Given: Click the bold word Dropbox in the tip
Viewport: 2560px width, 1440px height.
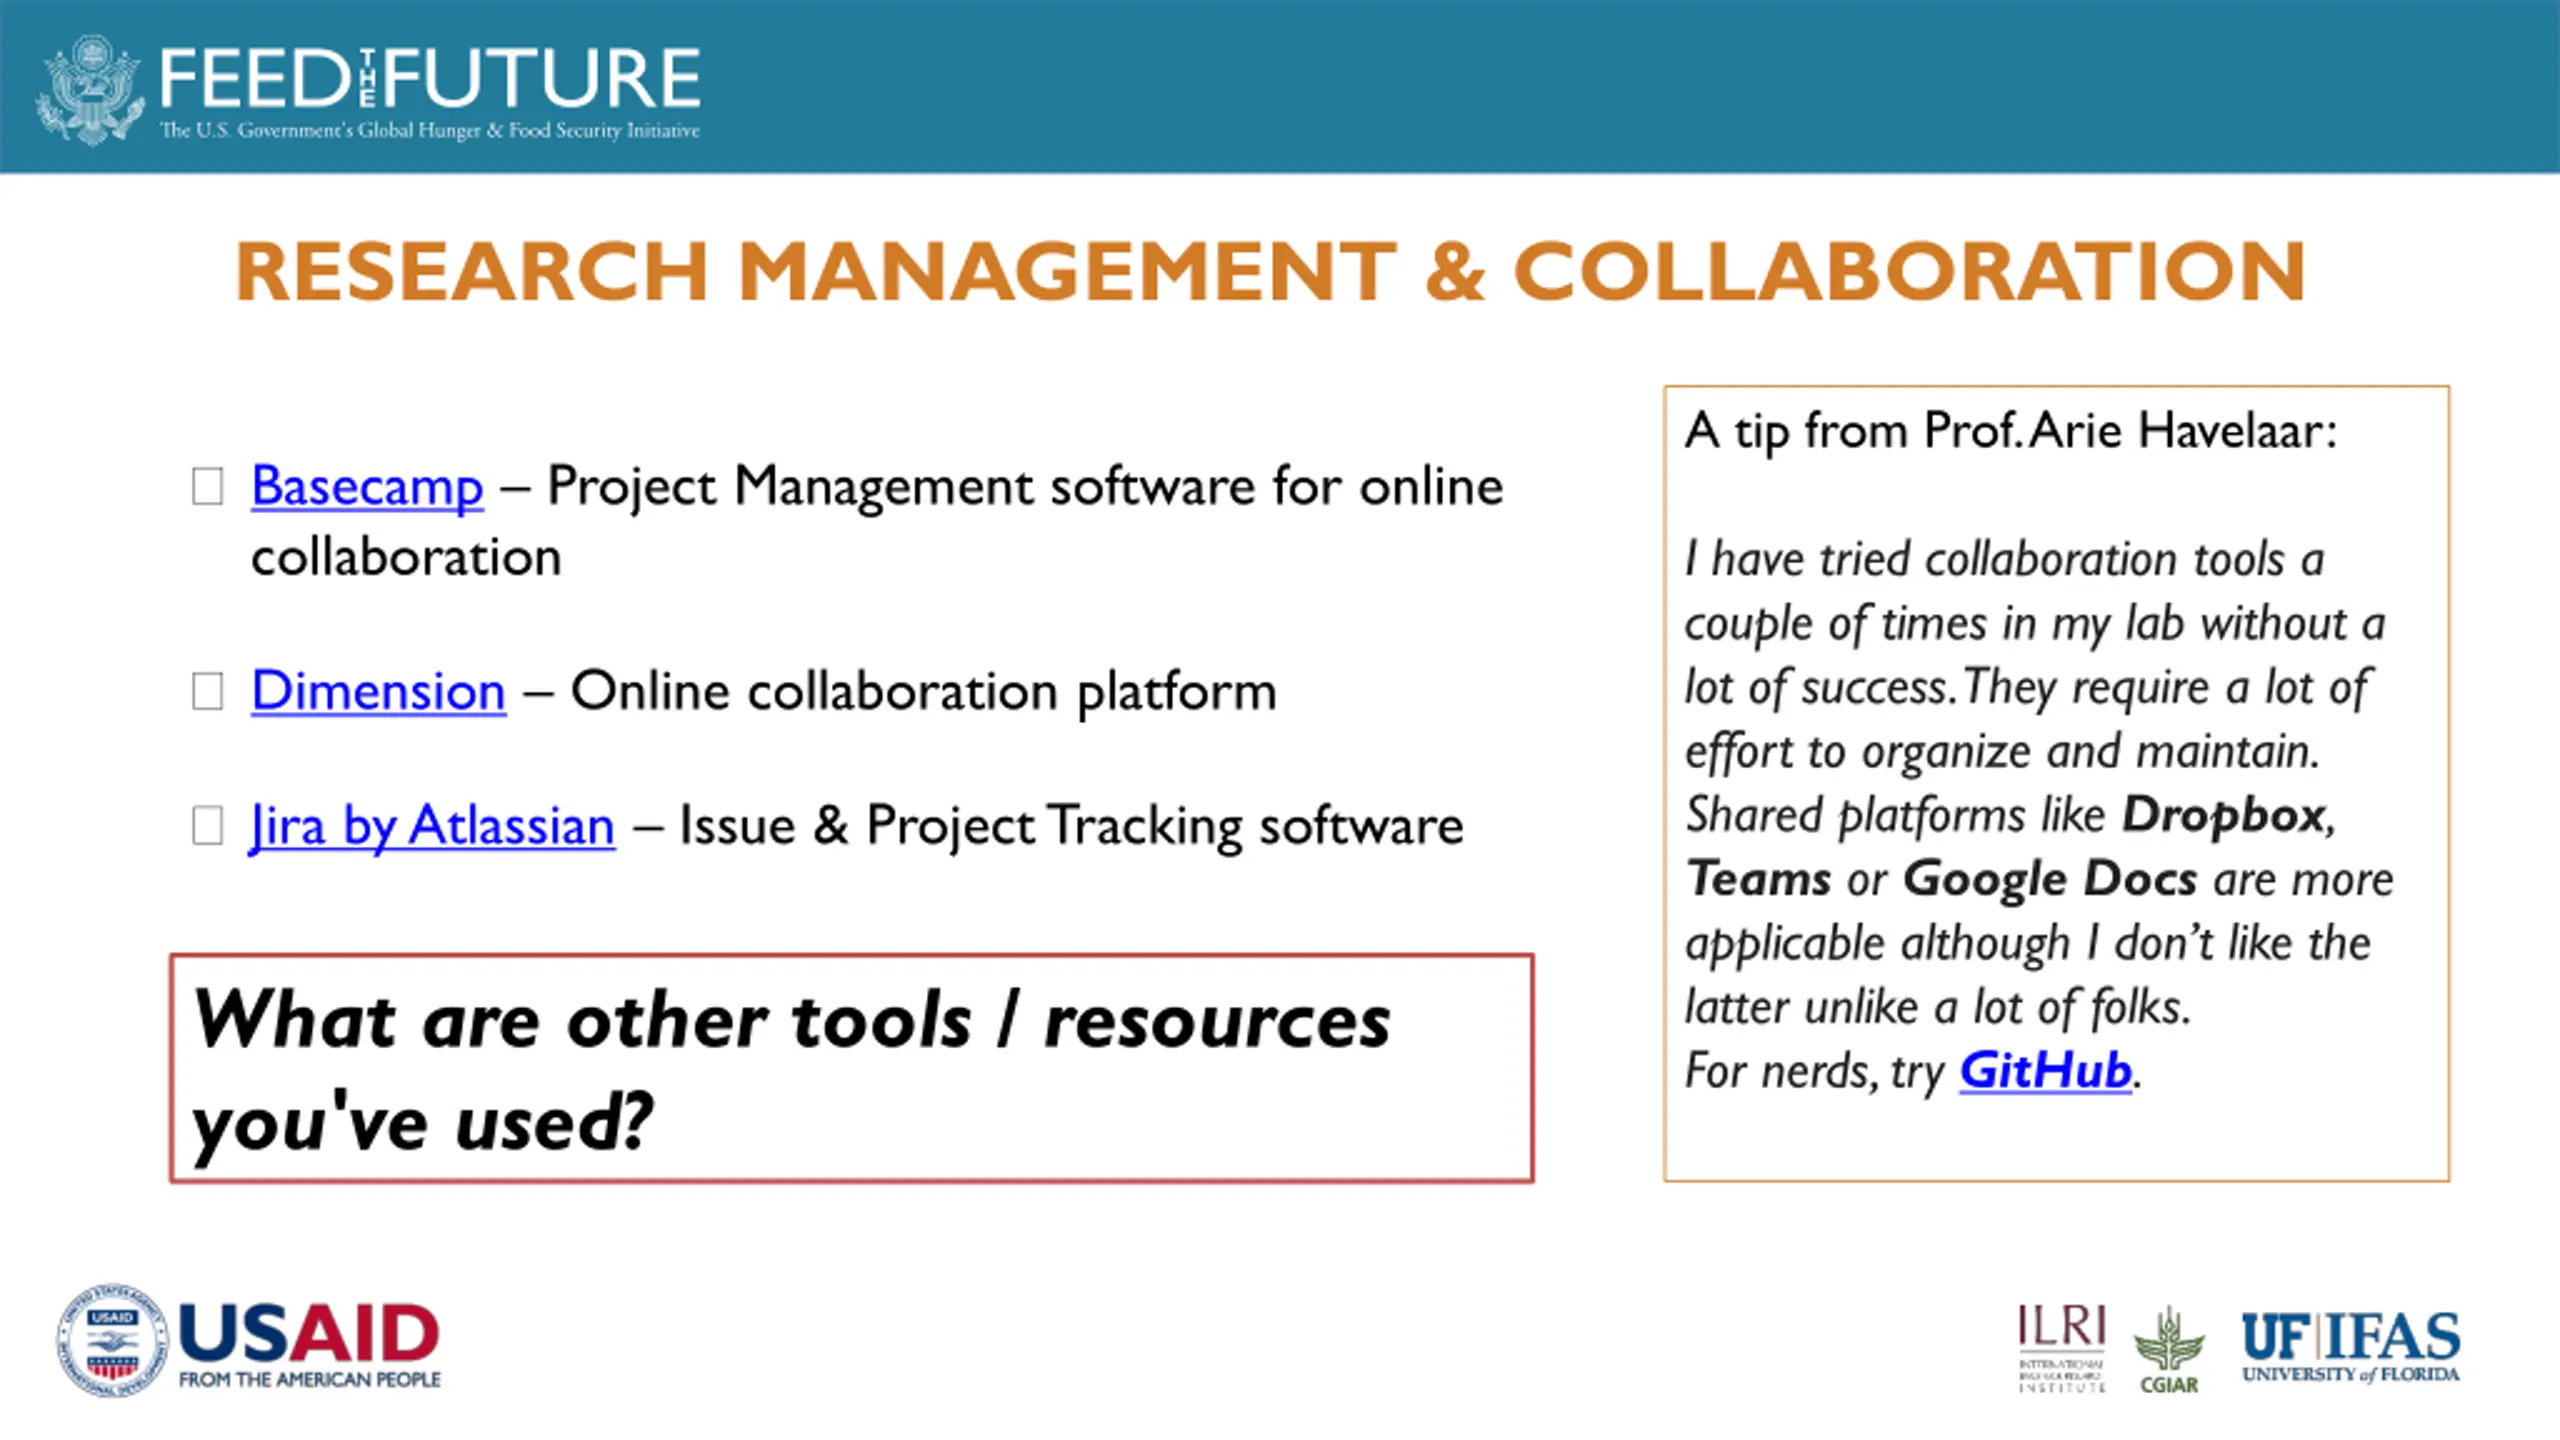Looking at the screenshot, I should coord(2223,816).
